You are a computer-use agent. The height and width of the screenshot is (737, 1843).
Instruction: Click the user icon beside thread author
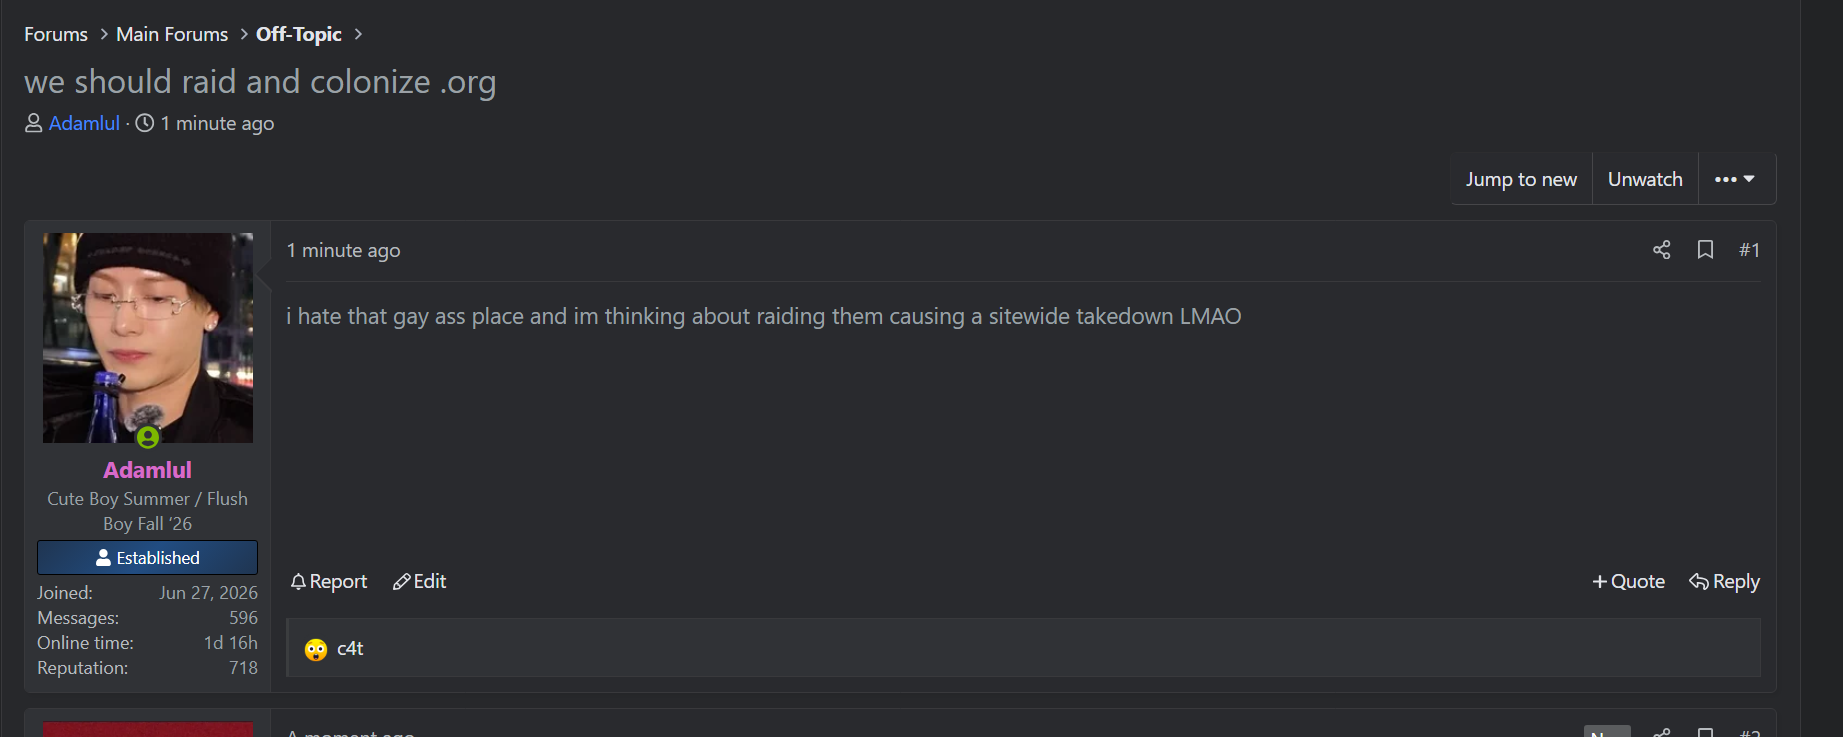[x=34, y=123]
